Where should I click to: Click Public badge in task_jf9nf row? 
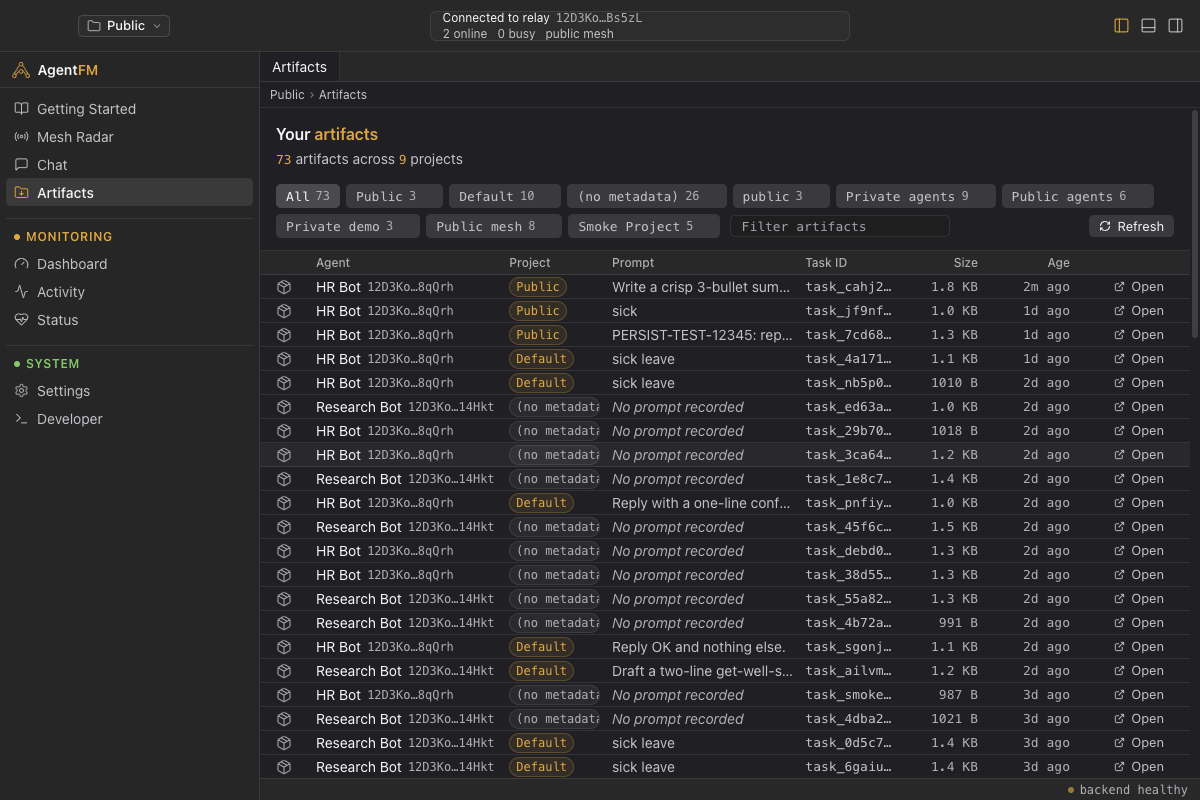538,311
